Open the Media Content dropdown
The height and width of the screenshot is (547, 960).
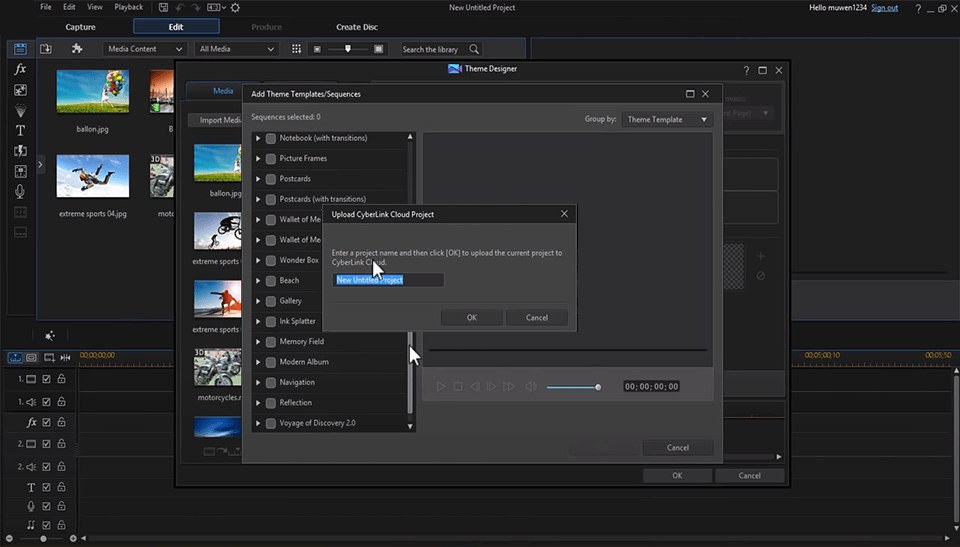coord(144,49)
